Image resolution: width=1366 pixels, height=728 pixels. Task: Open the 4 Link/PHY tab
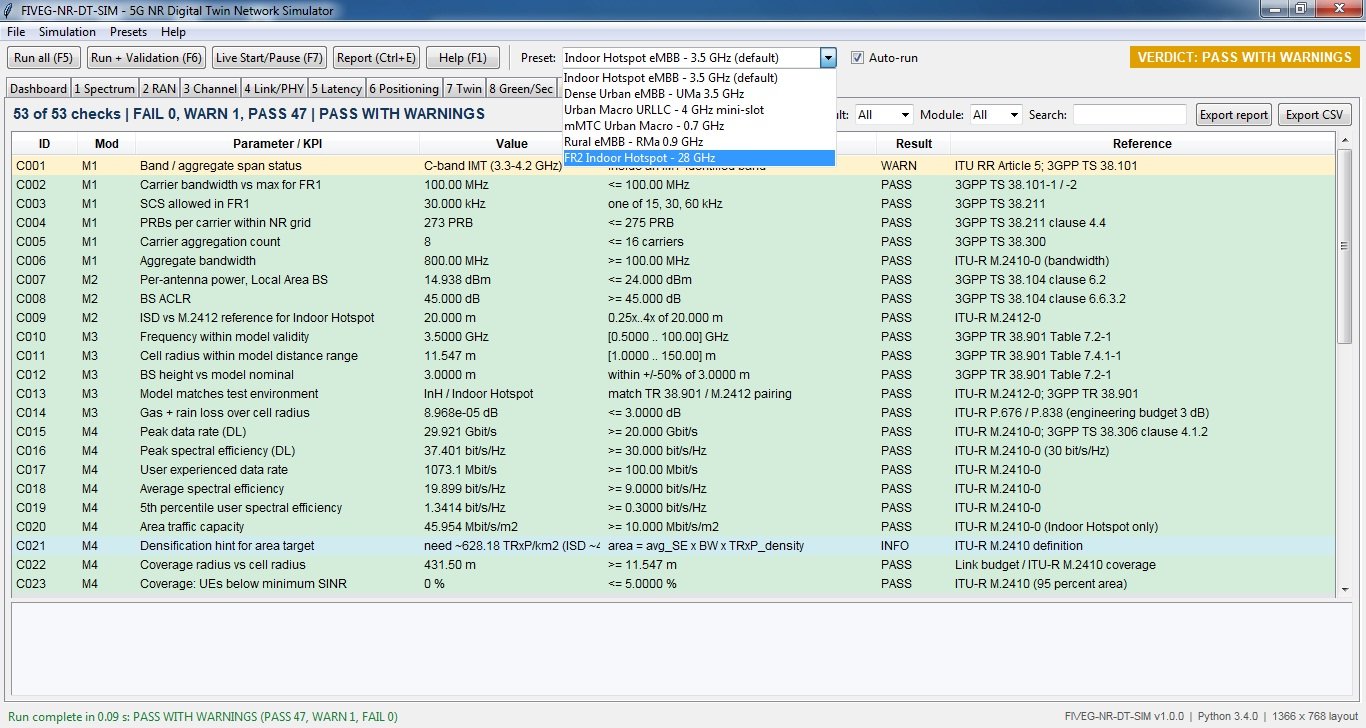[275, 89]
